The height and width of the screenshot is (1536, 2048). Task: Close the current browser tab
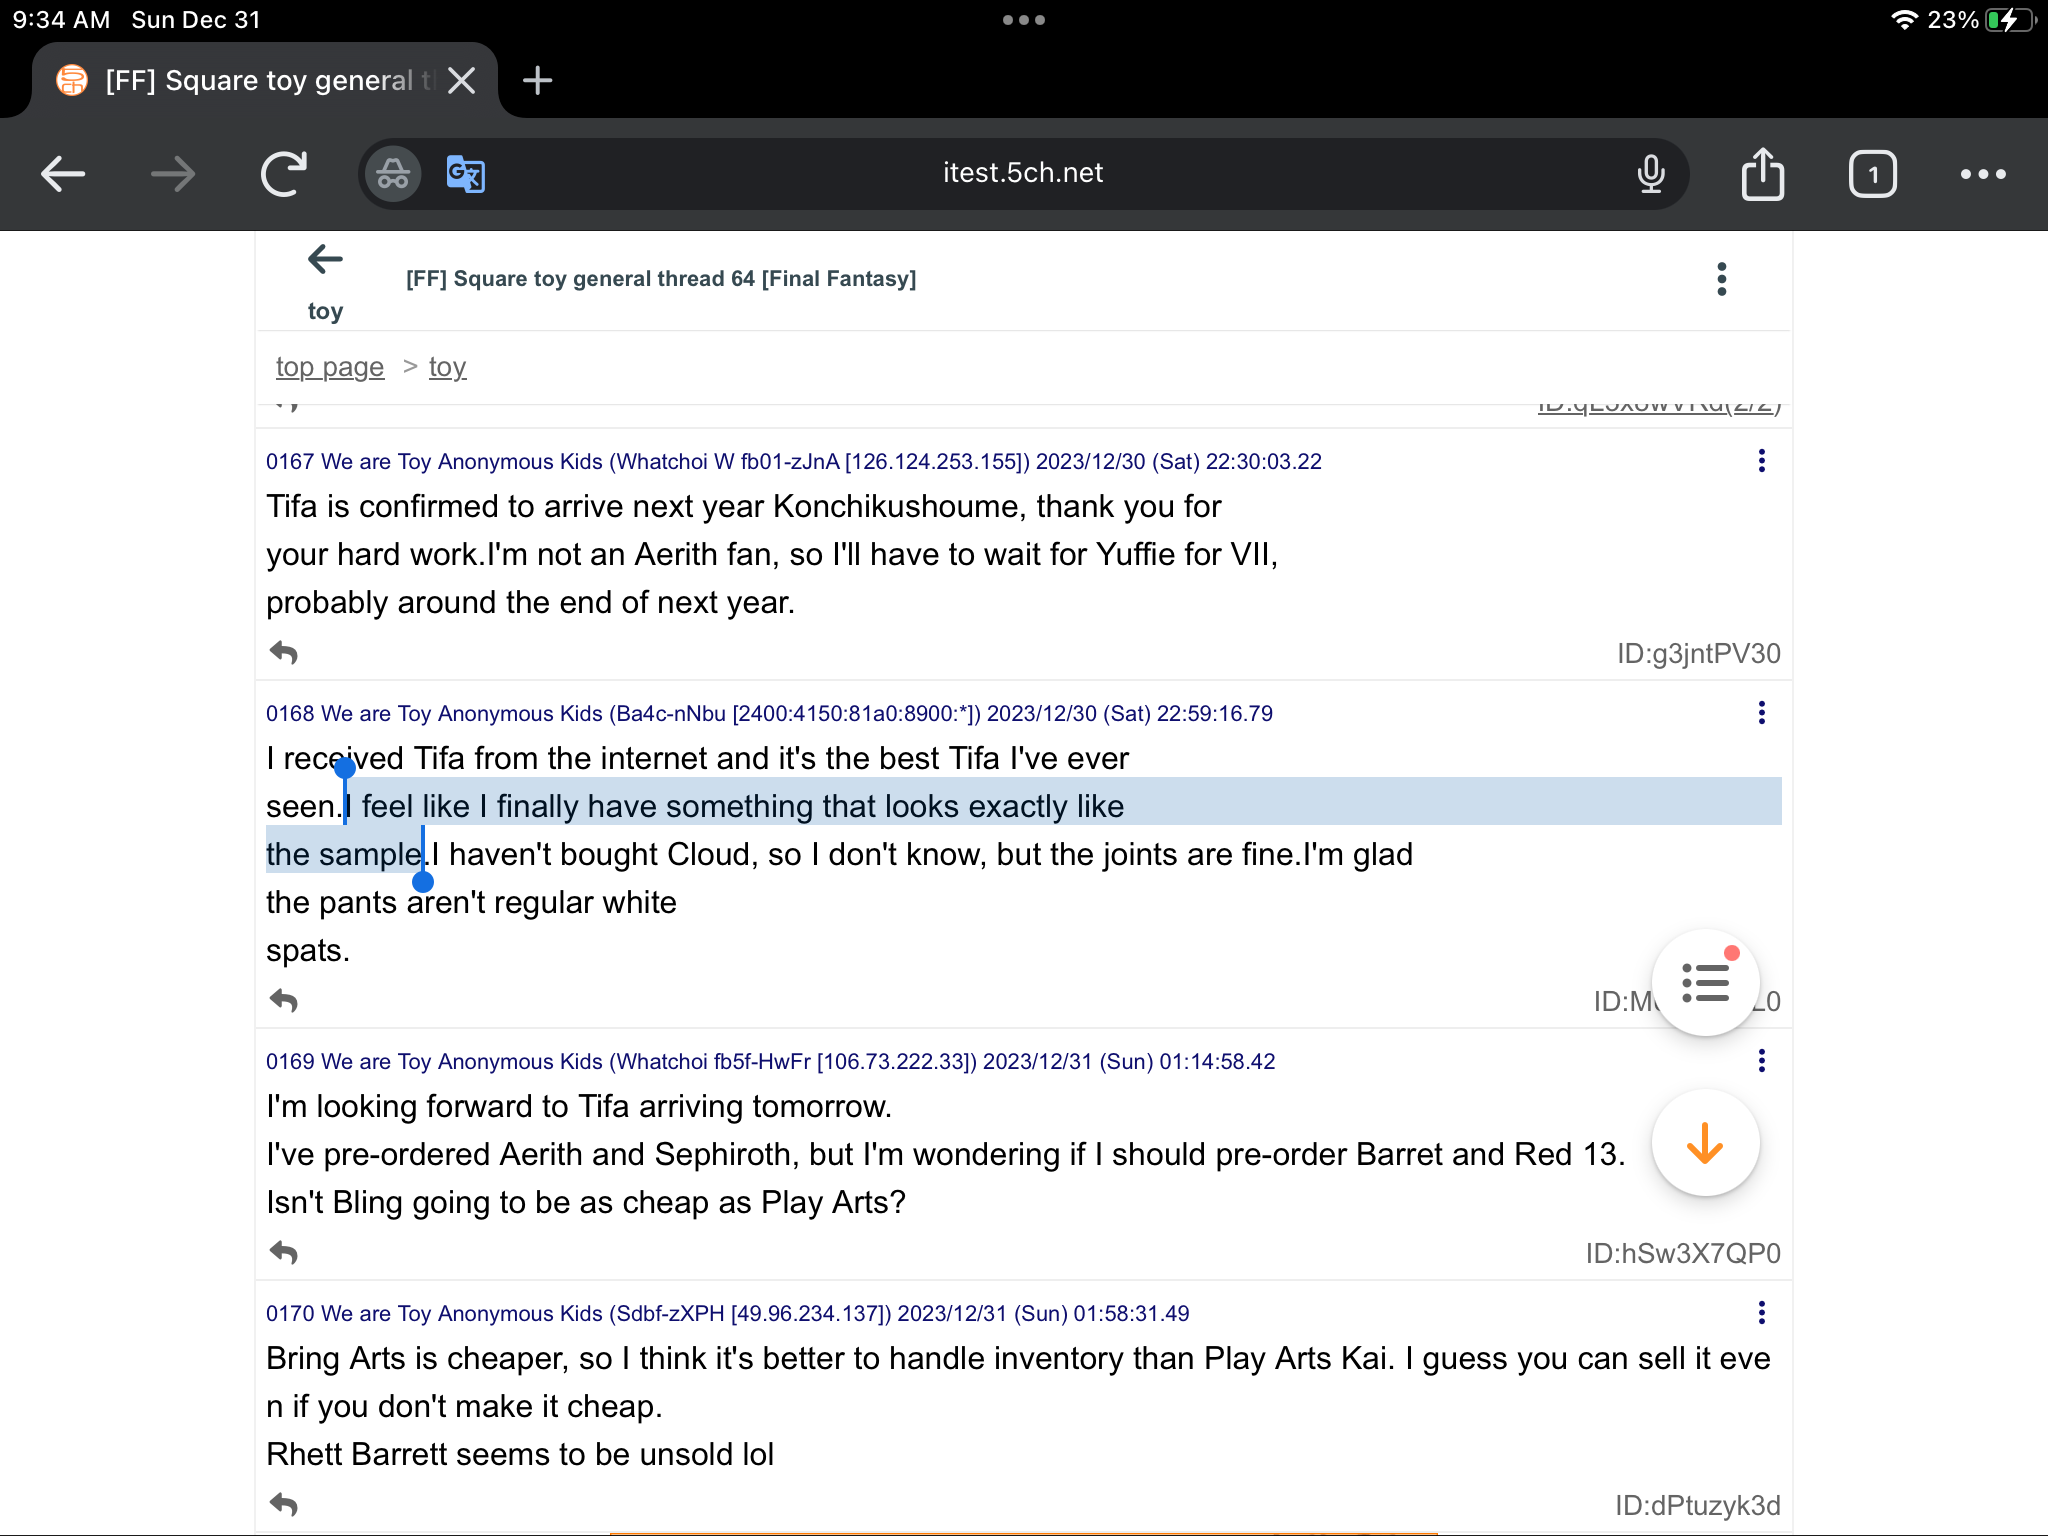click(x=462, y=80)
